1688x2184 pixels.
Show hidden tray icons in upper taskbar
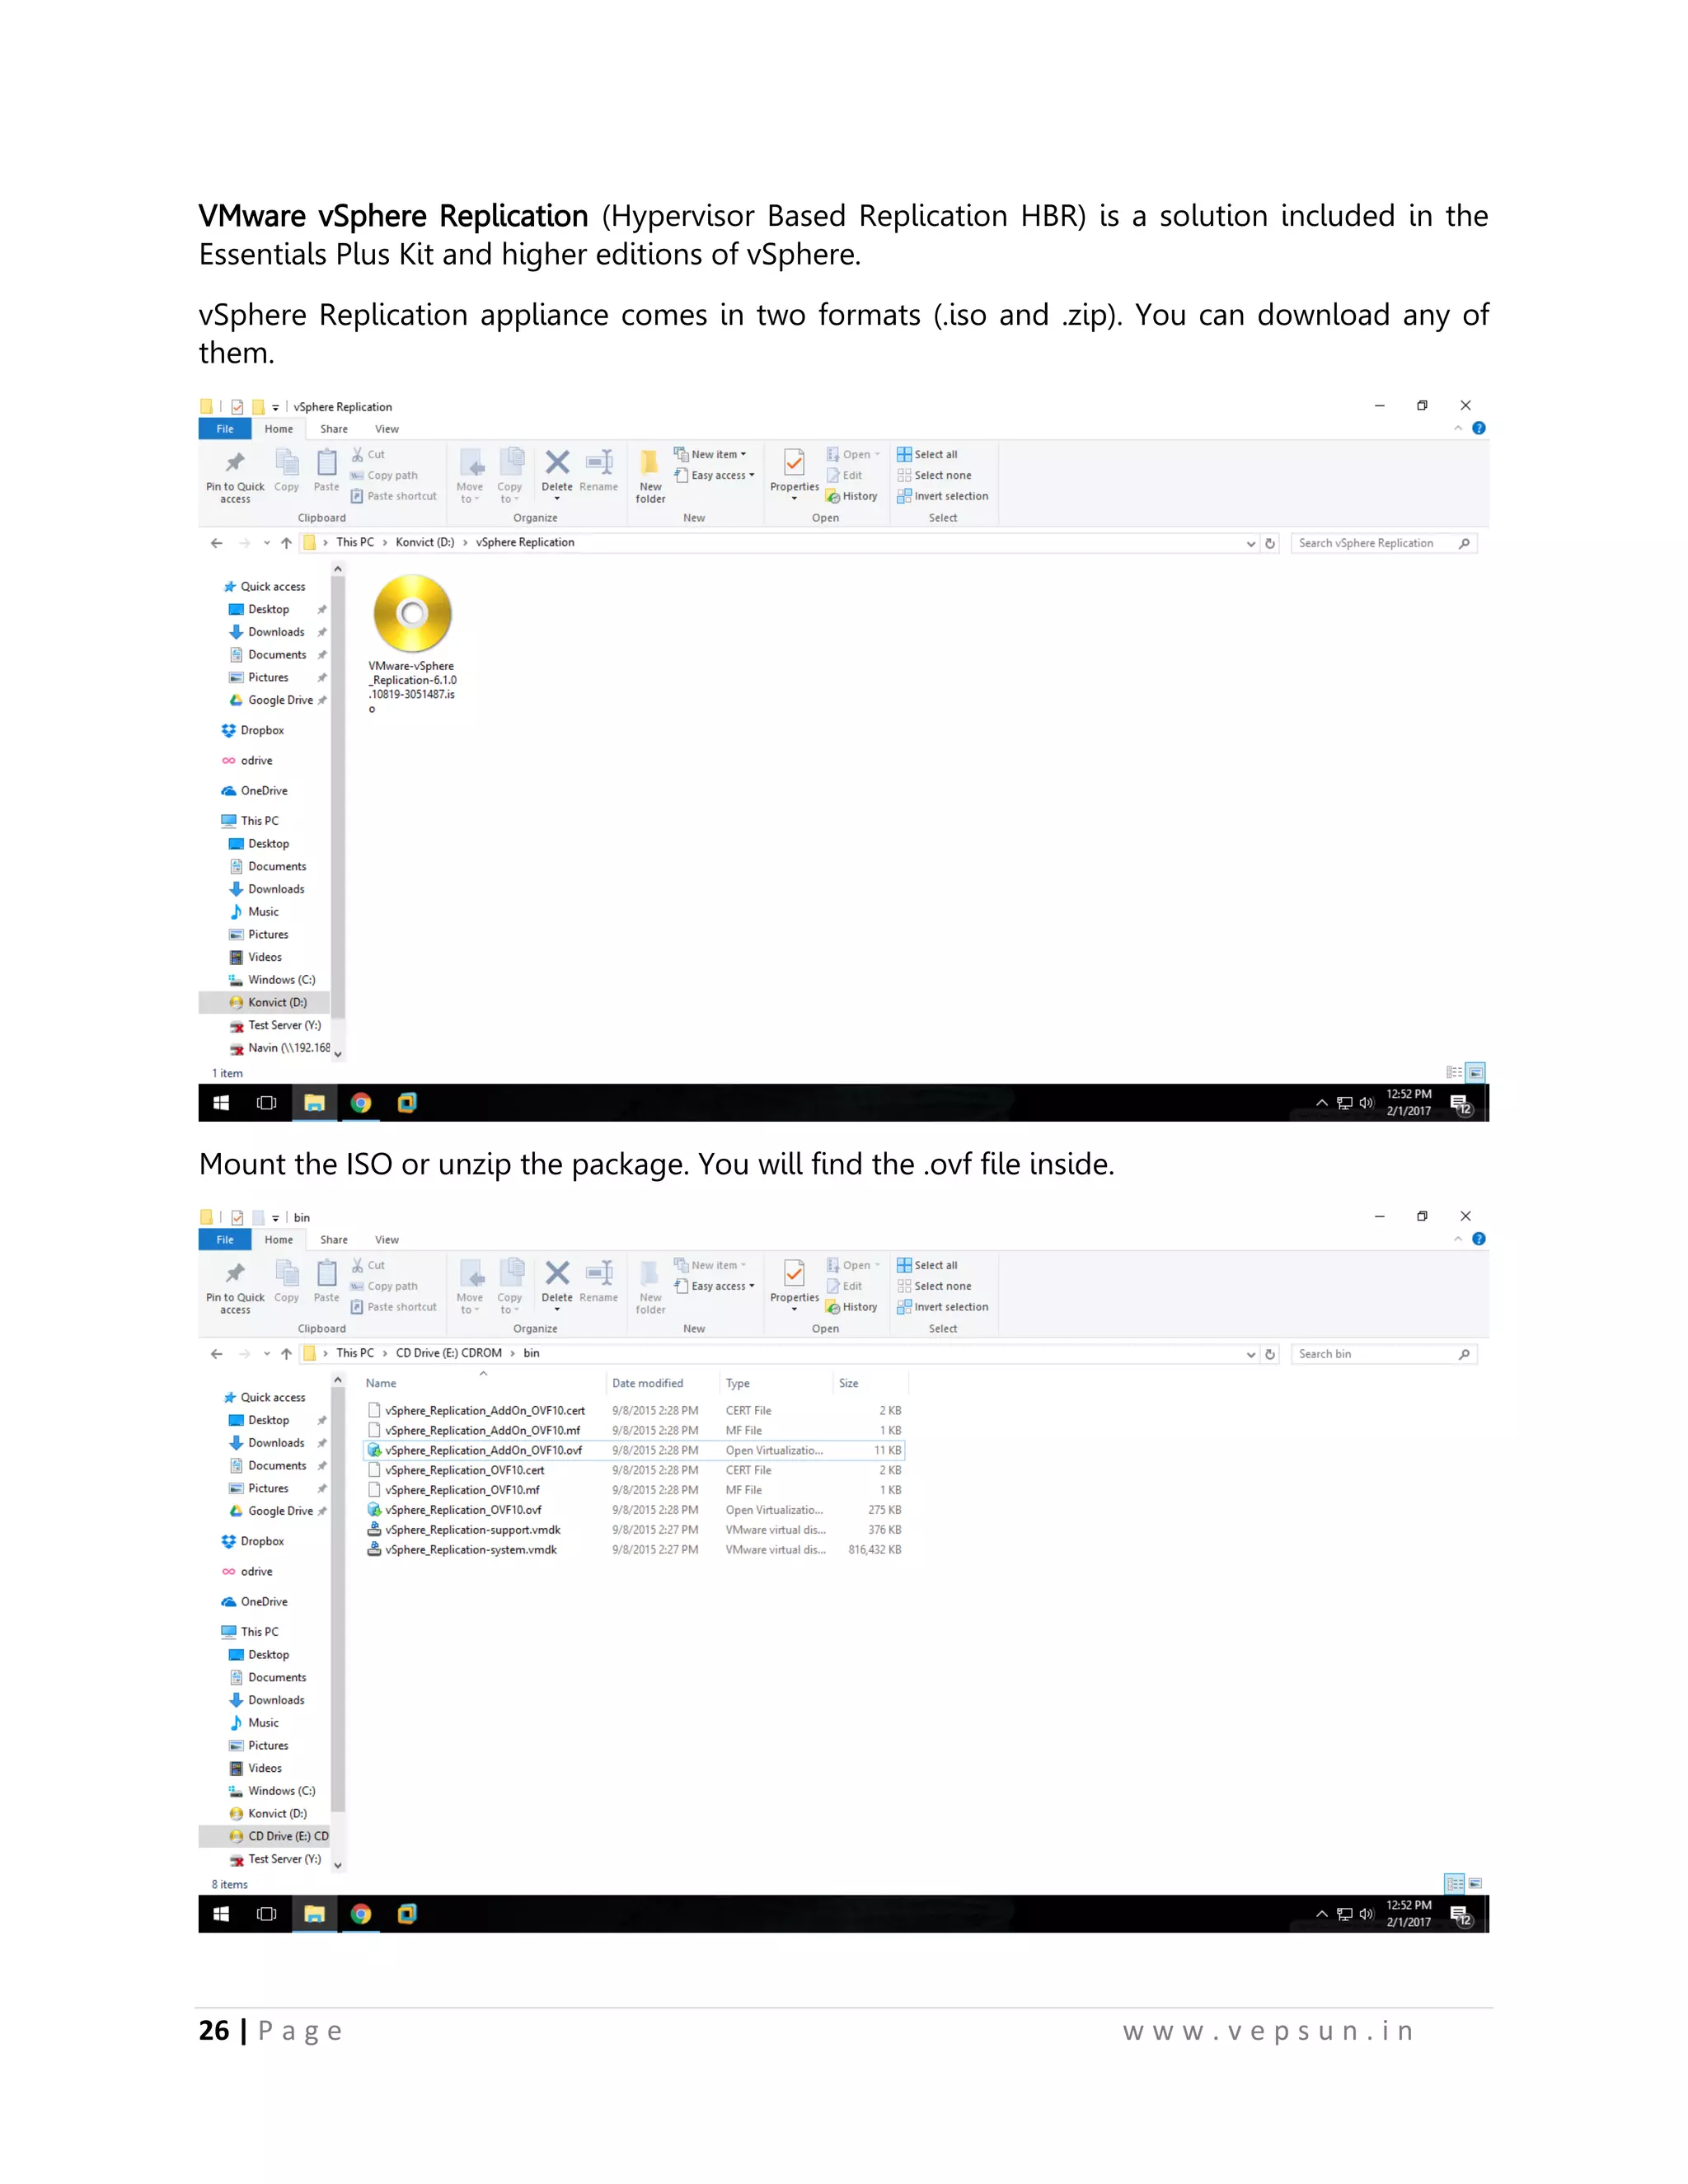pos(1321,1103)
